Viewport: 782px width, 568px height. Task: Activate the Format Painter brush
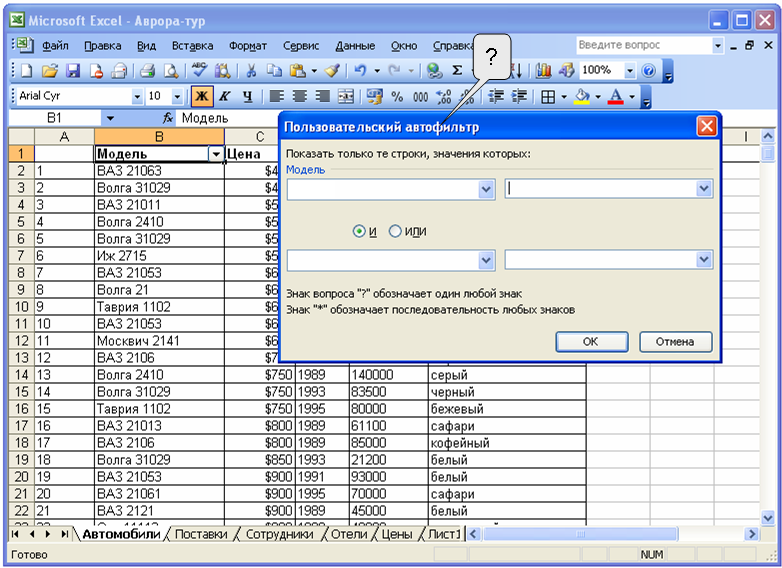[332, 71]
